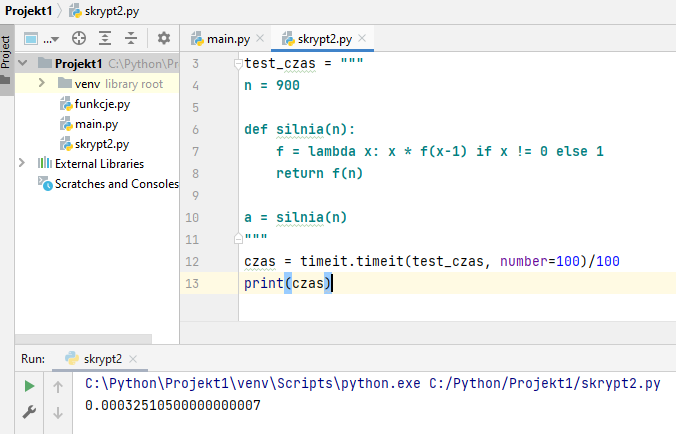
Task: Rerun skrypt2 with green play button
Action: [x=29, y=386]
